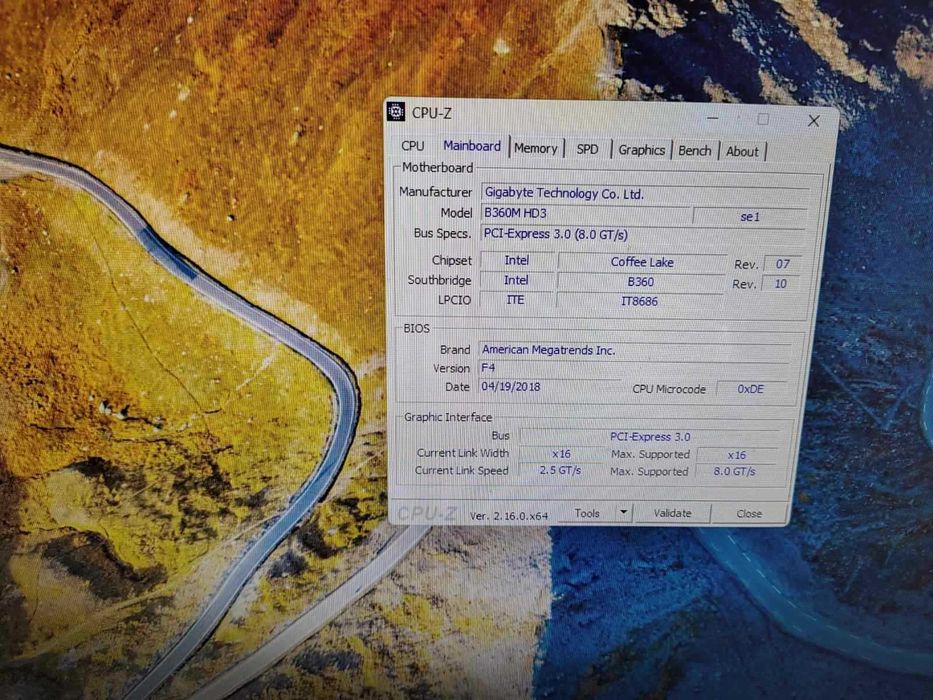Image resolution: width=933 pixels, height=700 pixels.
Task: Click the Ver. 2.16.0.x64 version label
Action: click(509, 515)
